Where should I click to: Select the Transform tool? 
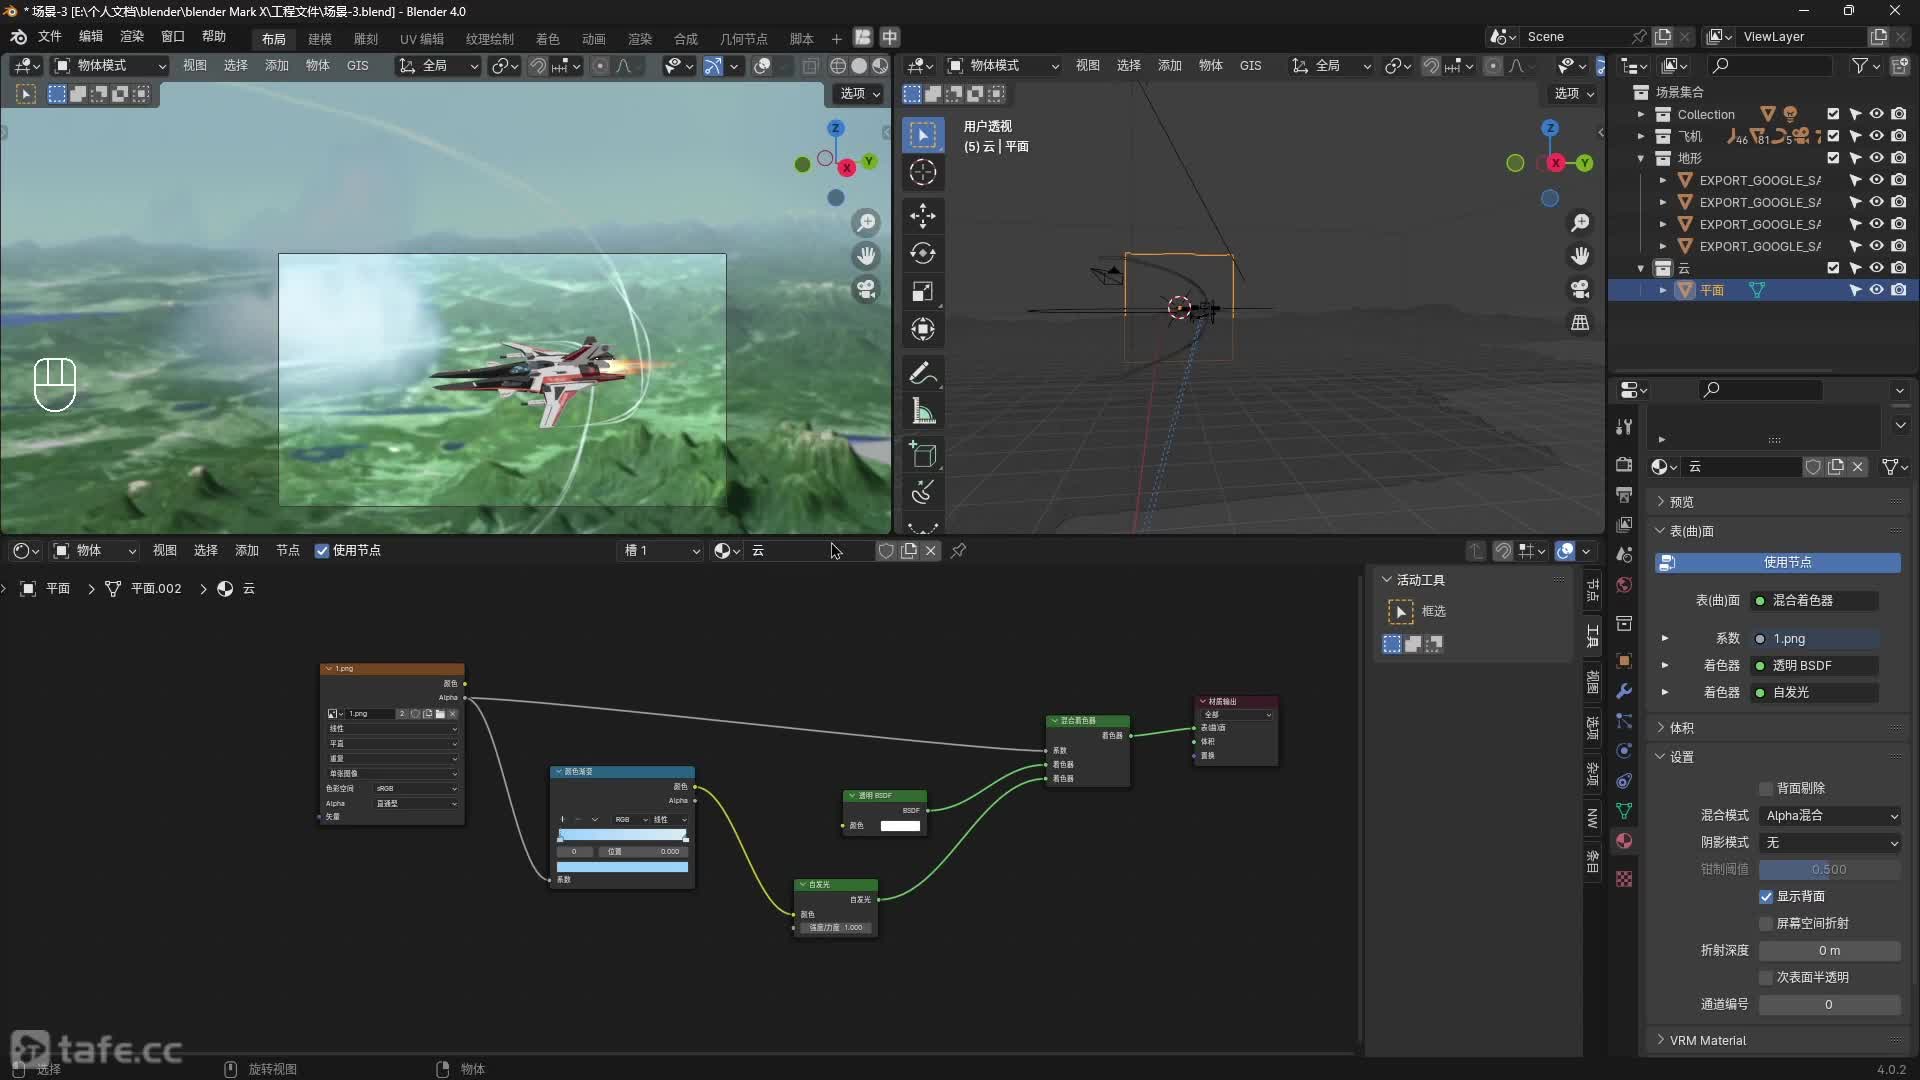click(x=923, y=329)
